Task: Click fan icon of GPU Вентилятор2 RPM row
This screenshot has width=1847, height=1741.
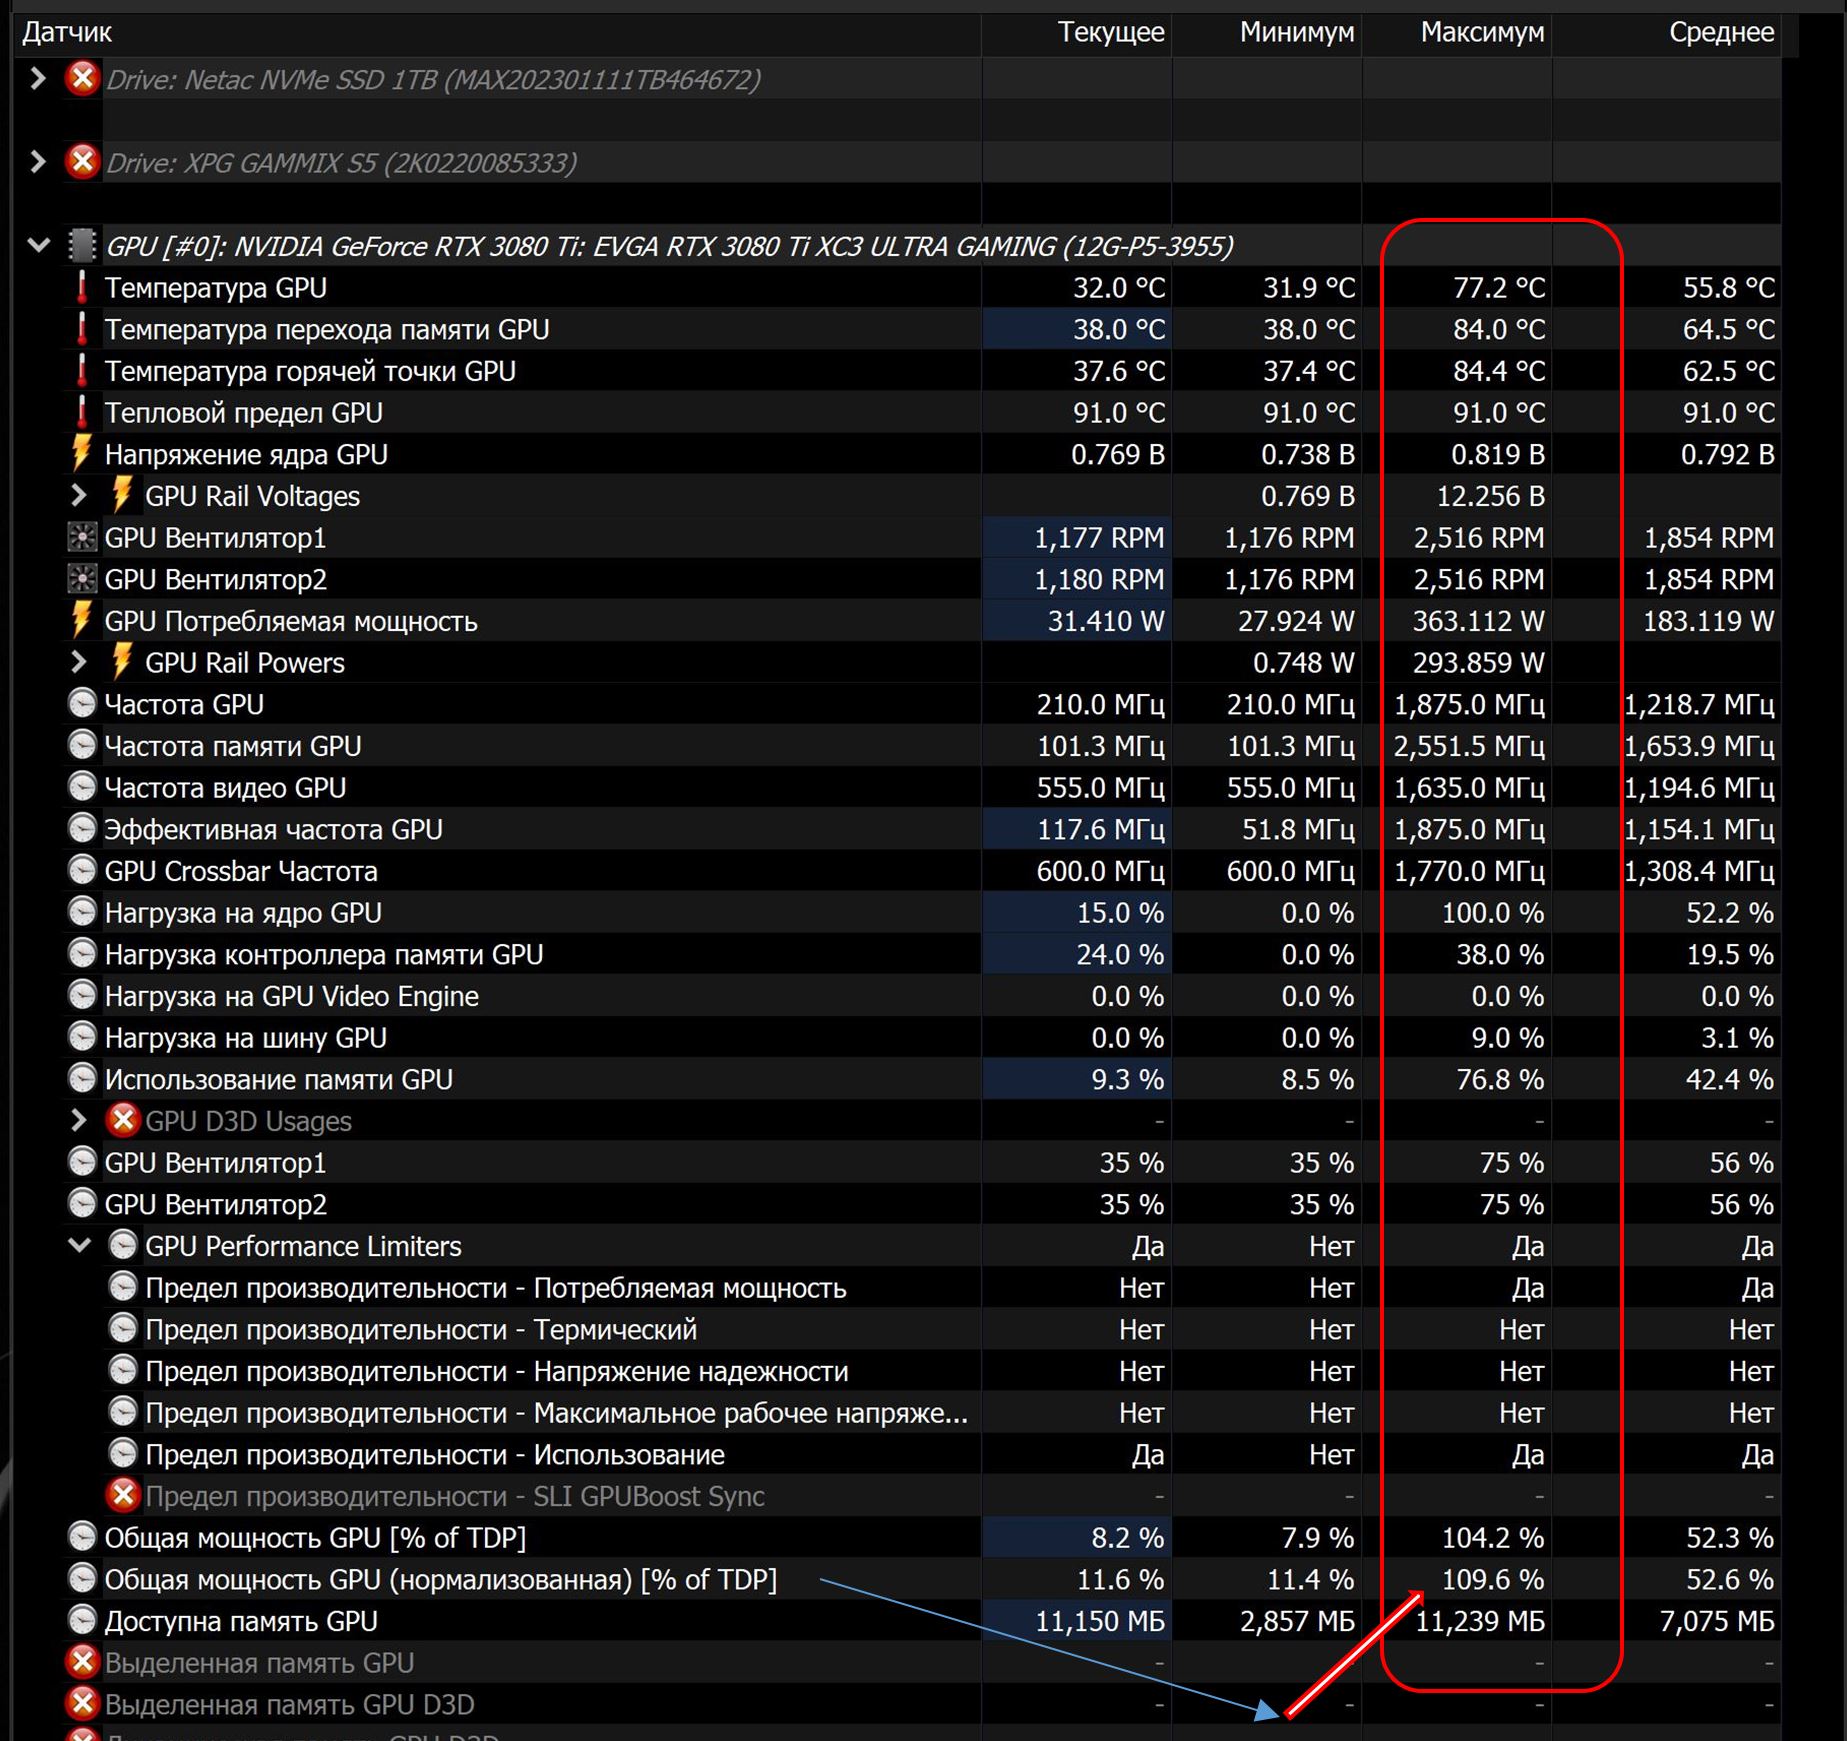Action: coord(82,579)
